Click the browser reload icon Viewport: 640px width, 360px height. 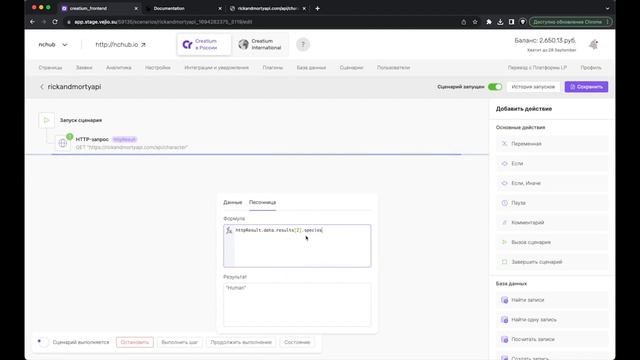55,22
